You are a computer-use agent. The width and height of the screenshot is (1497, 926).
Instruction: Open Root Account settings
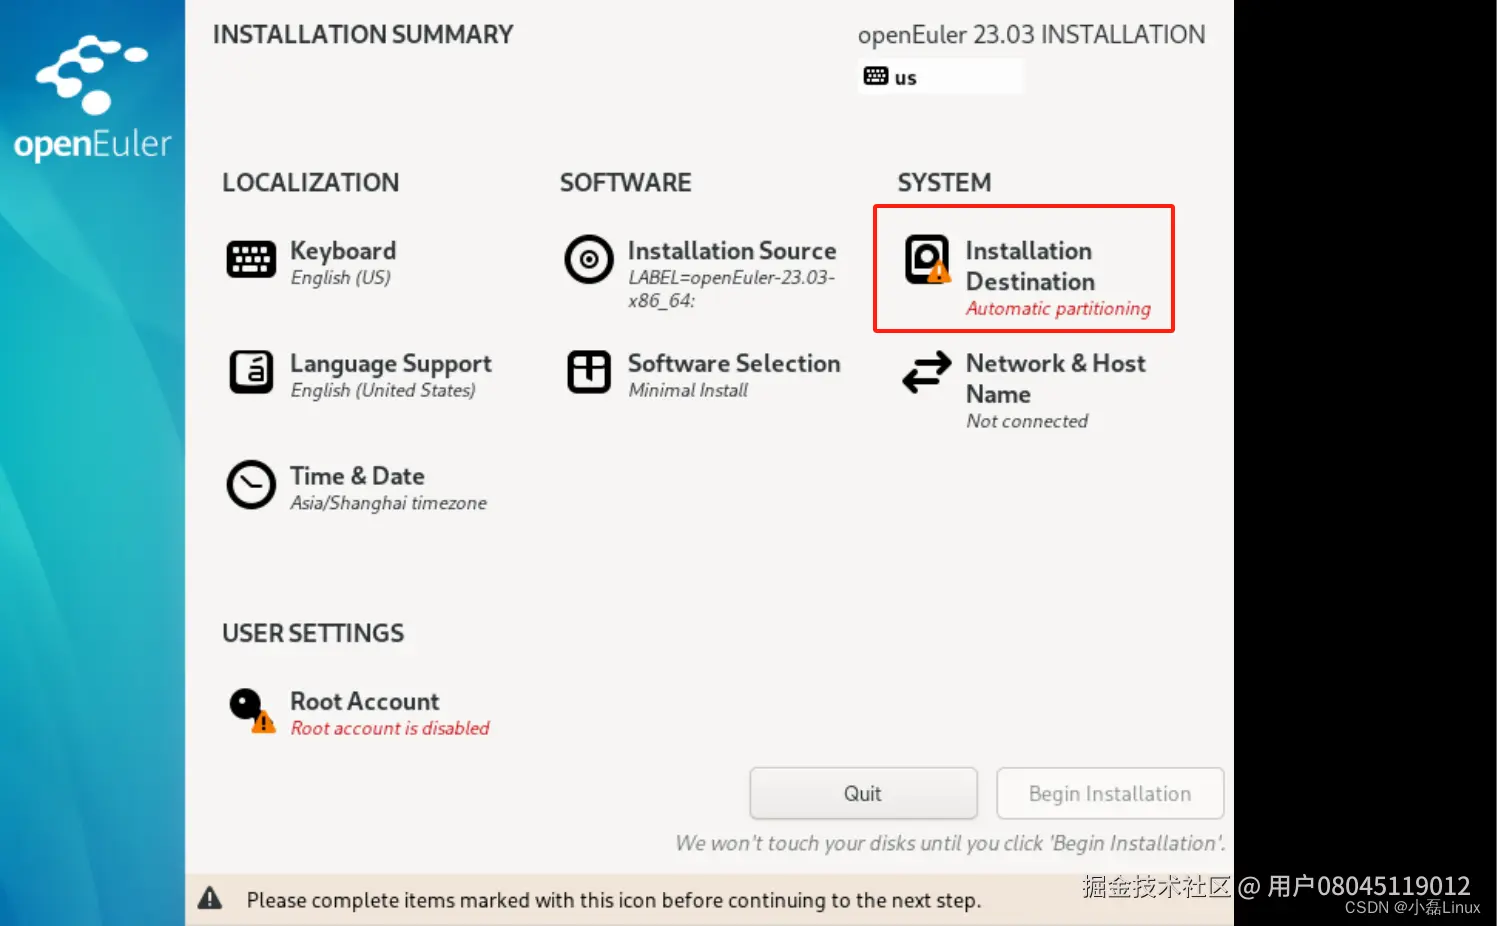click(x=365, y=701)
